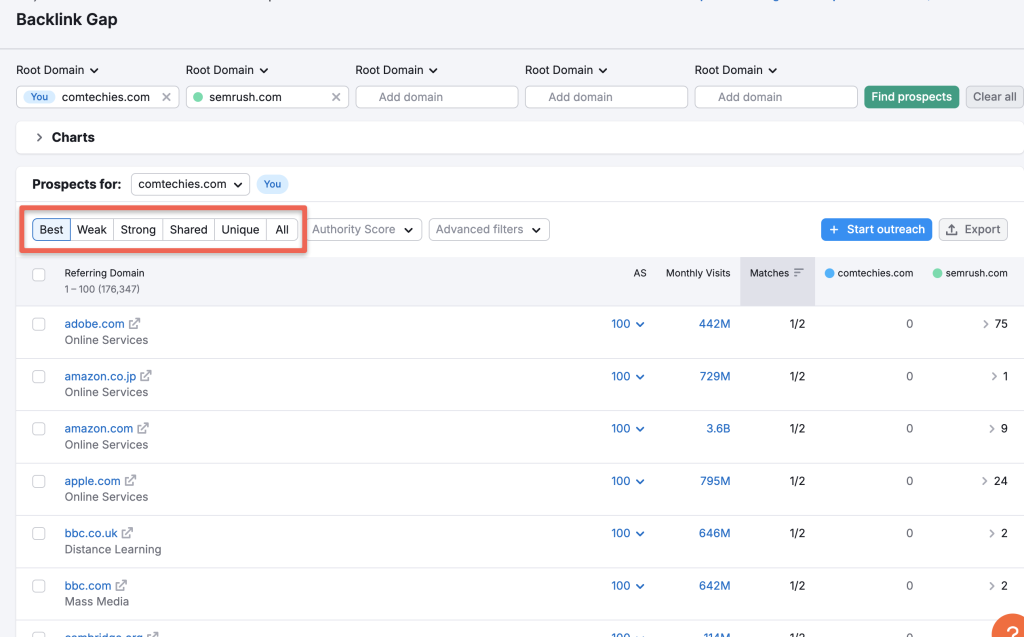Open the Prospects for domain selector
Viewport: 1024px width, 637px height.
click(189, 184)
